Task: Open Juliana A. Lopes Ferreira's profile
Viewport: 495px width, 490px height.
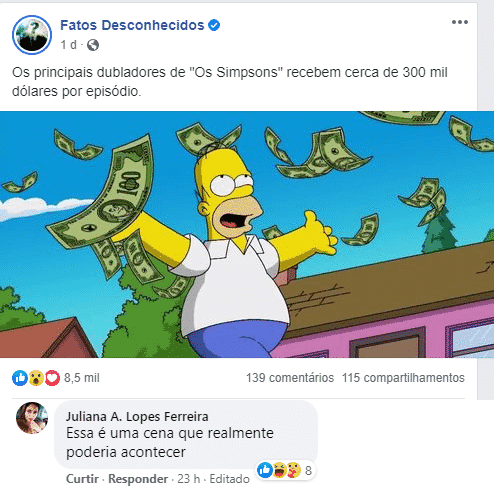Action: pyautogui.click(x=137, y=416)
